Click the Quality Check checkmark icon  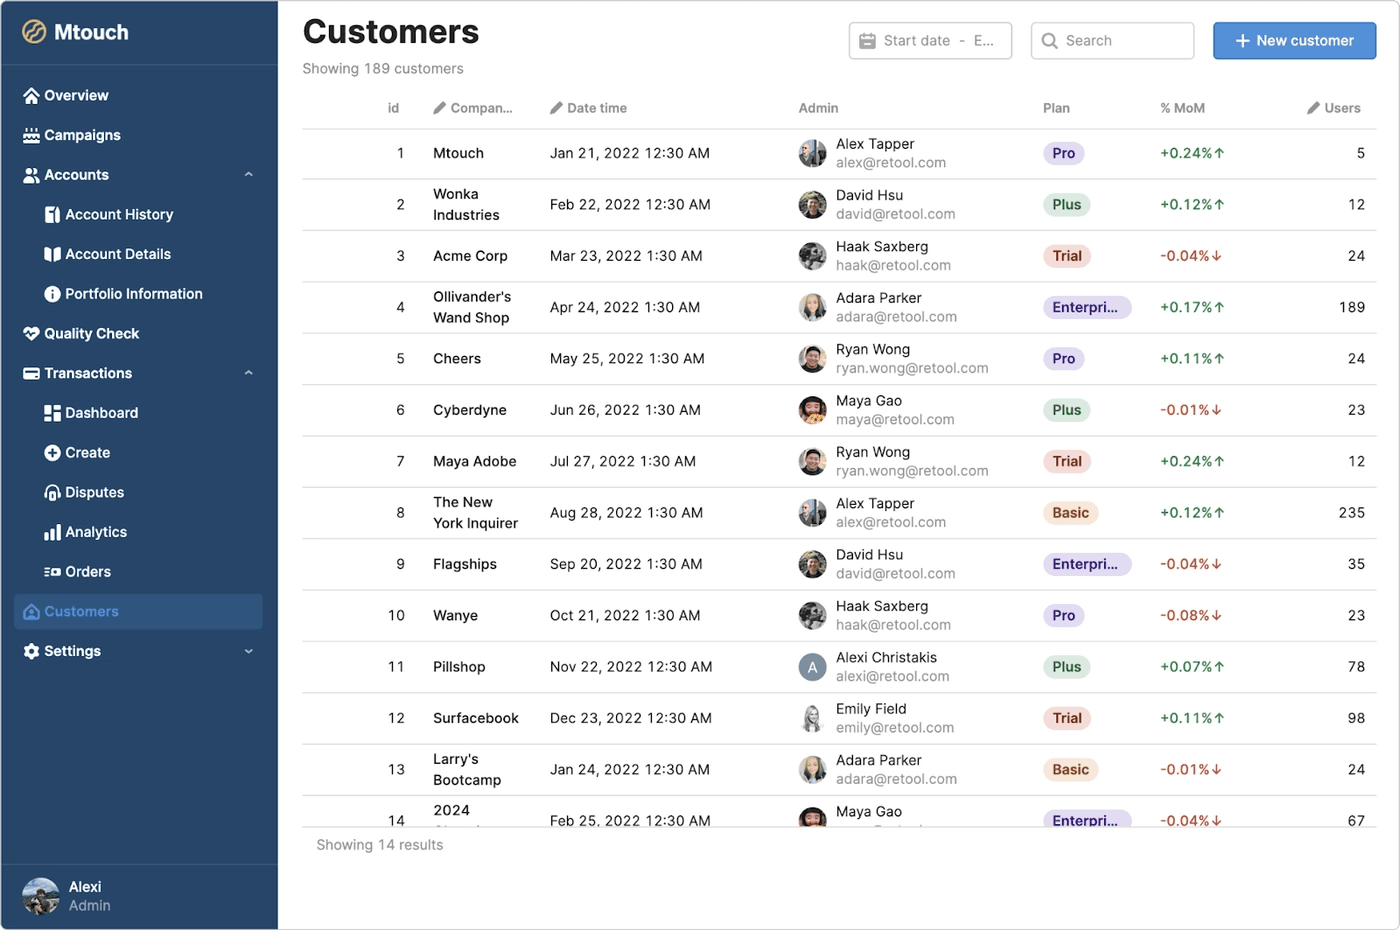[30, 333]
